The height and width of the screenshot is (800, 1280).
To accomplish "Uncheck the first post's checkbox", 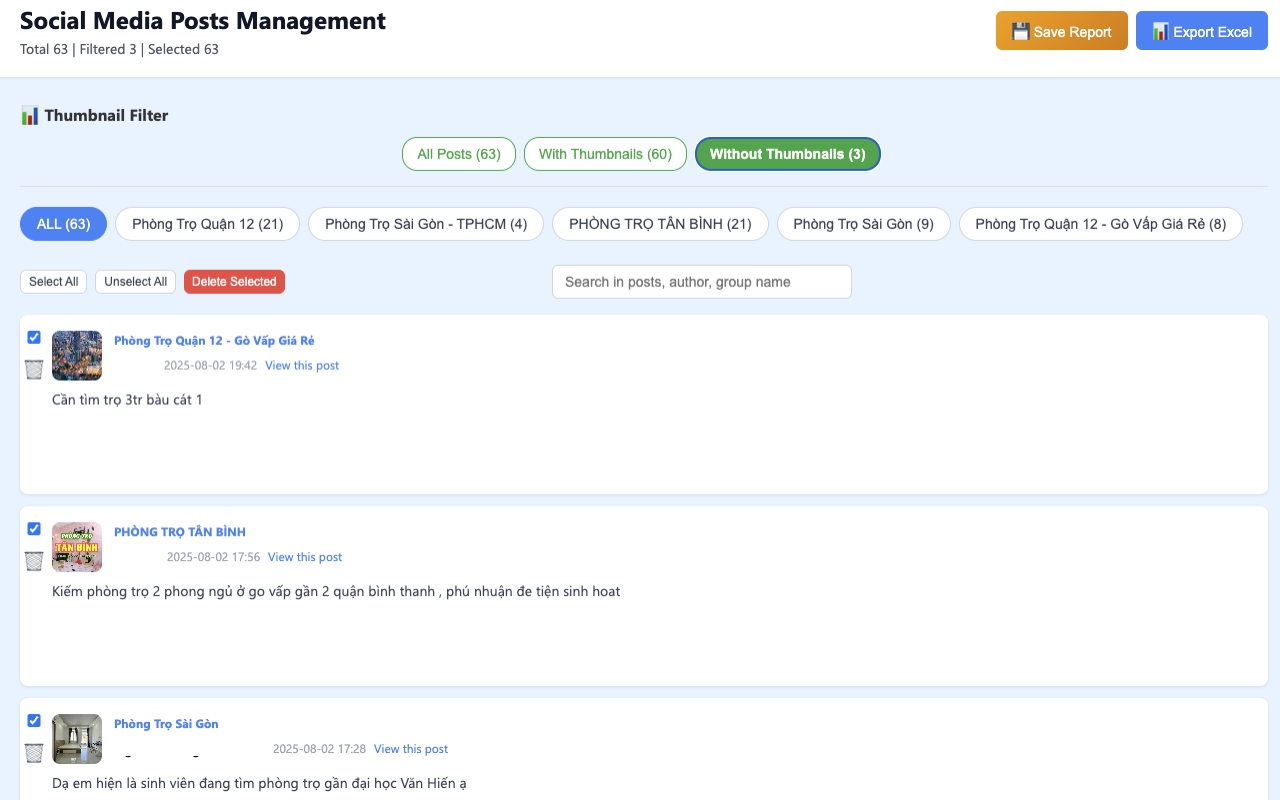I will 34,337.
